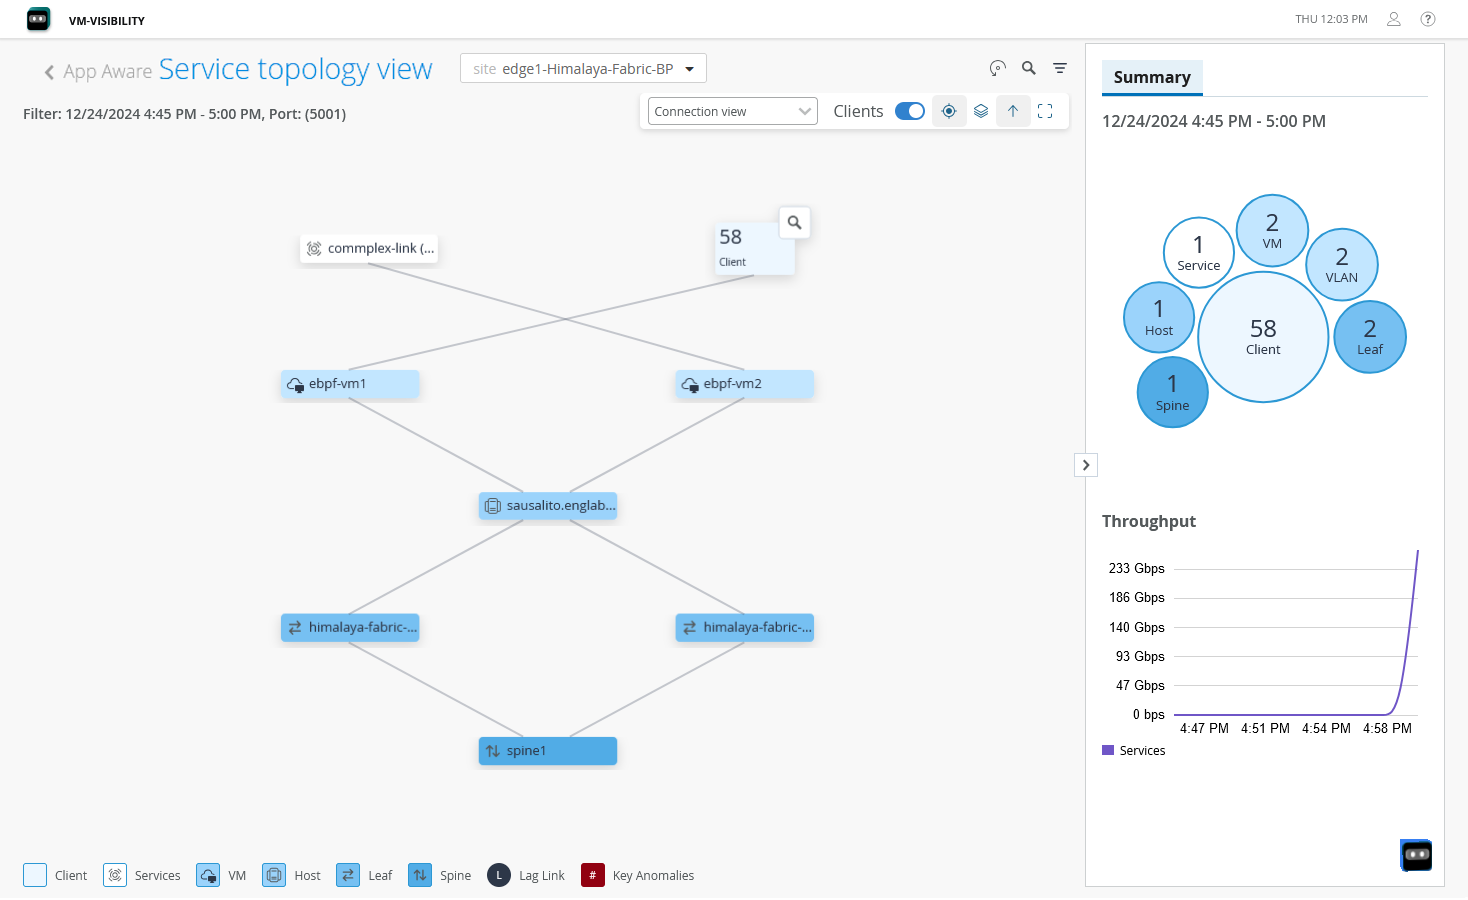Viewport: 1468px width, 900px height.
Task: Click the 1 Spine summary bubble
Action: coord(1172,392)
